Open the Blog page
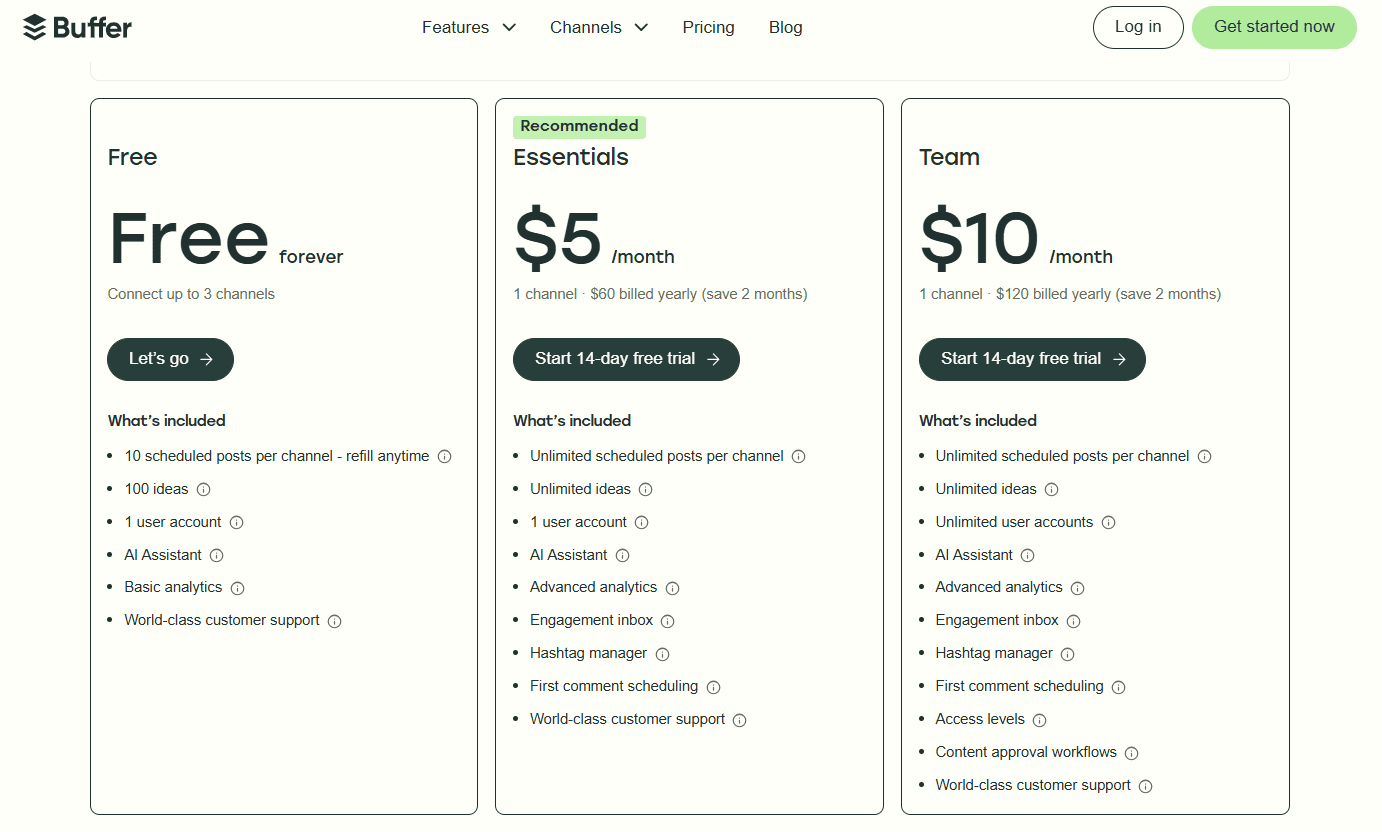 (x=785, y=27)
